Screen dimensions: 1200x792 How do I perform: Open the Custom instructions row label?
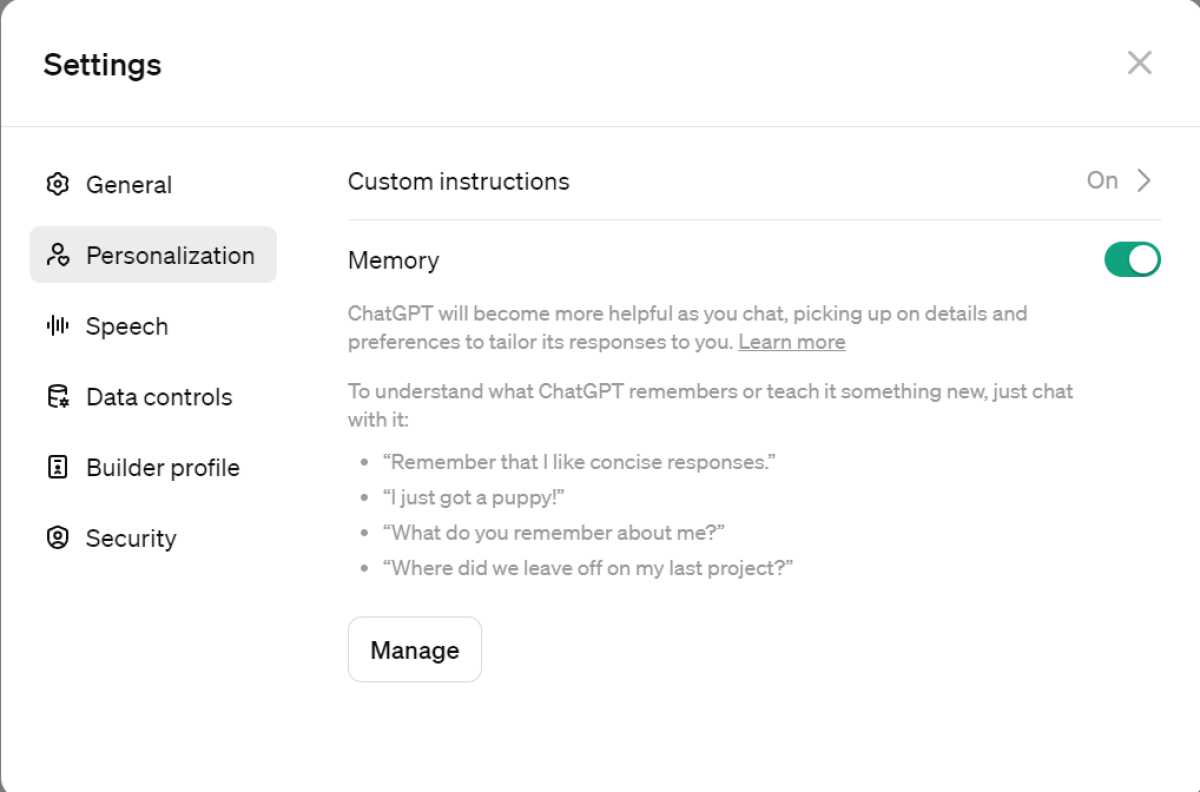coord(458,181)
